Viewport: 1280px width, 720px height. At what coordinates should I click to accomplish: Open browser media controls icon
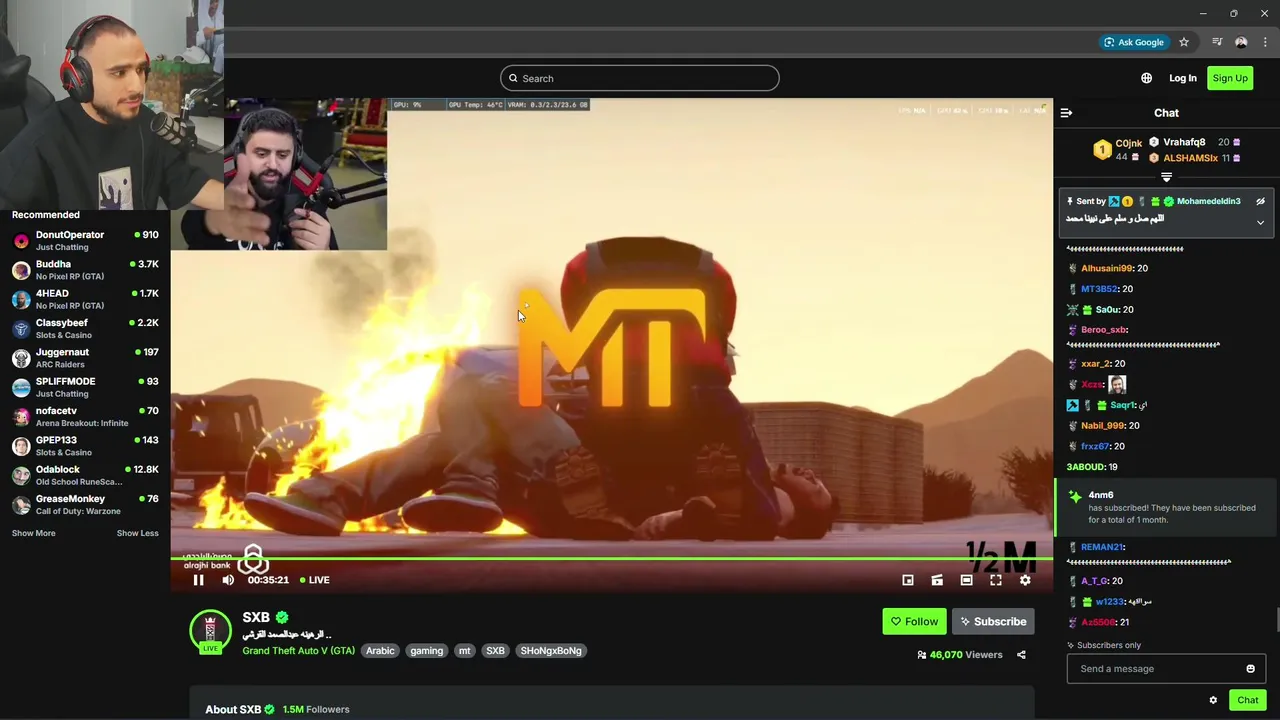[1217, 42]
